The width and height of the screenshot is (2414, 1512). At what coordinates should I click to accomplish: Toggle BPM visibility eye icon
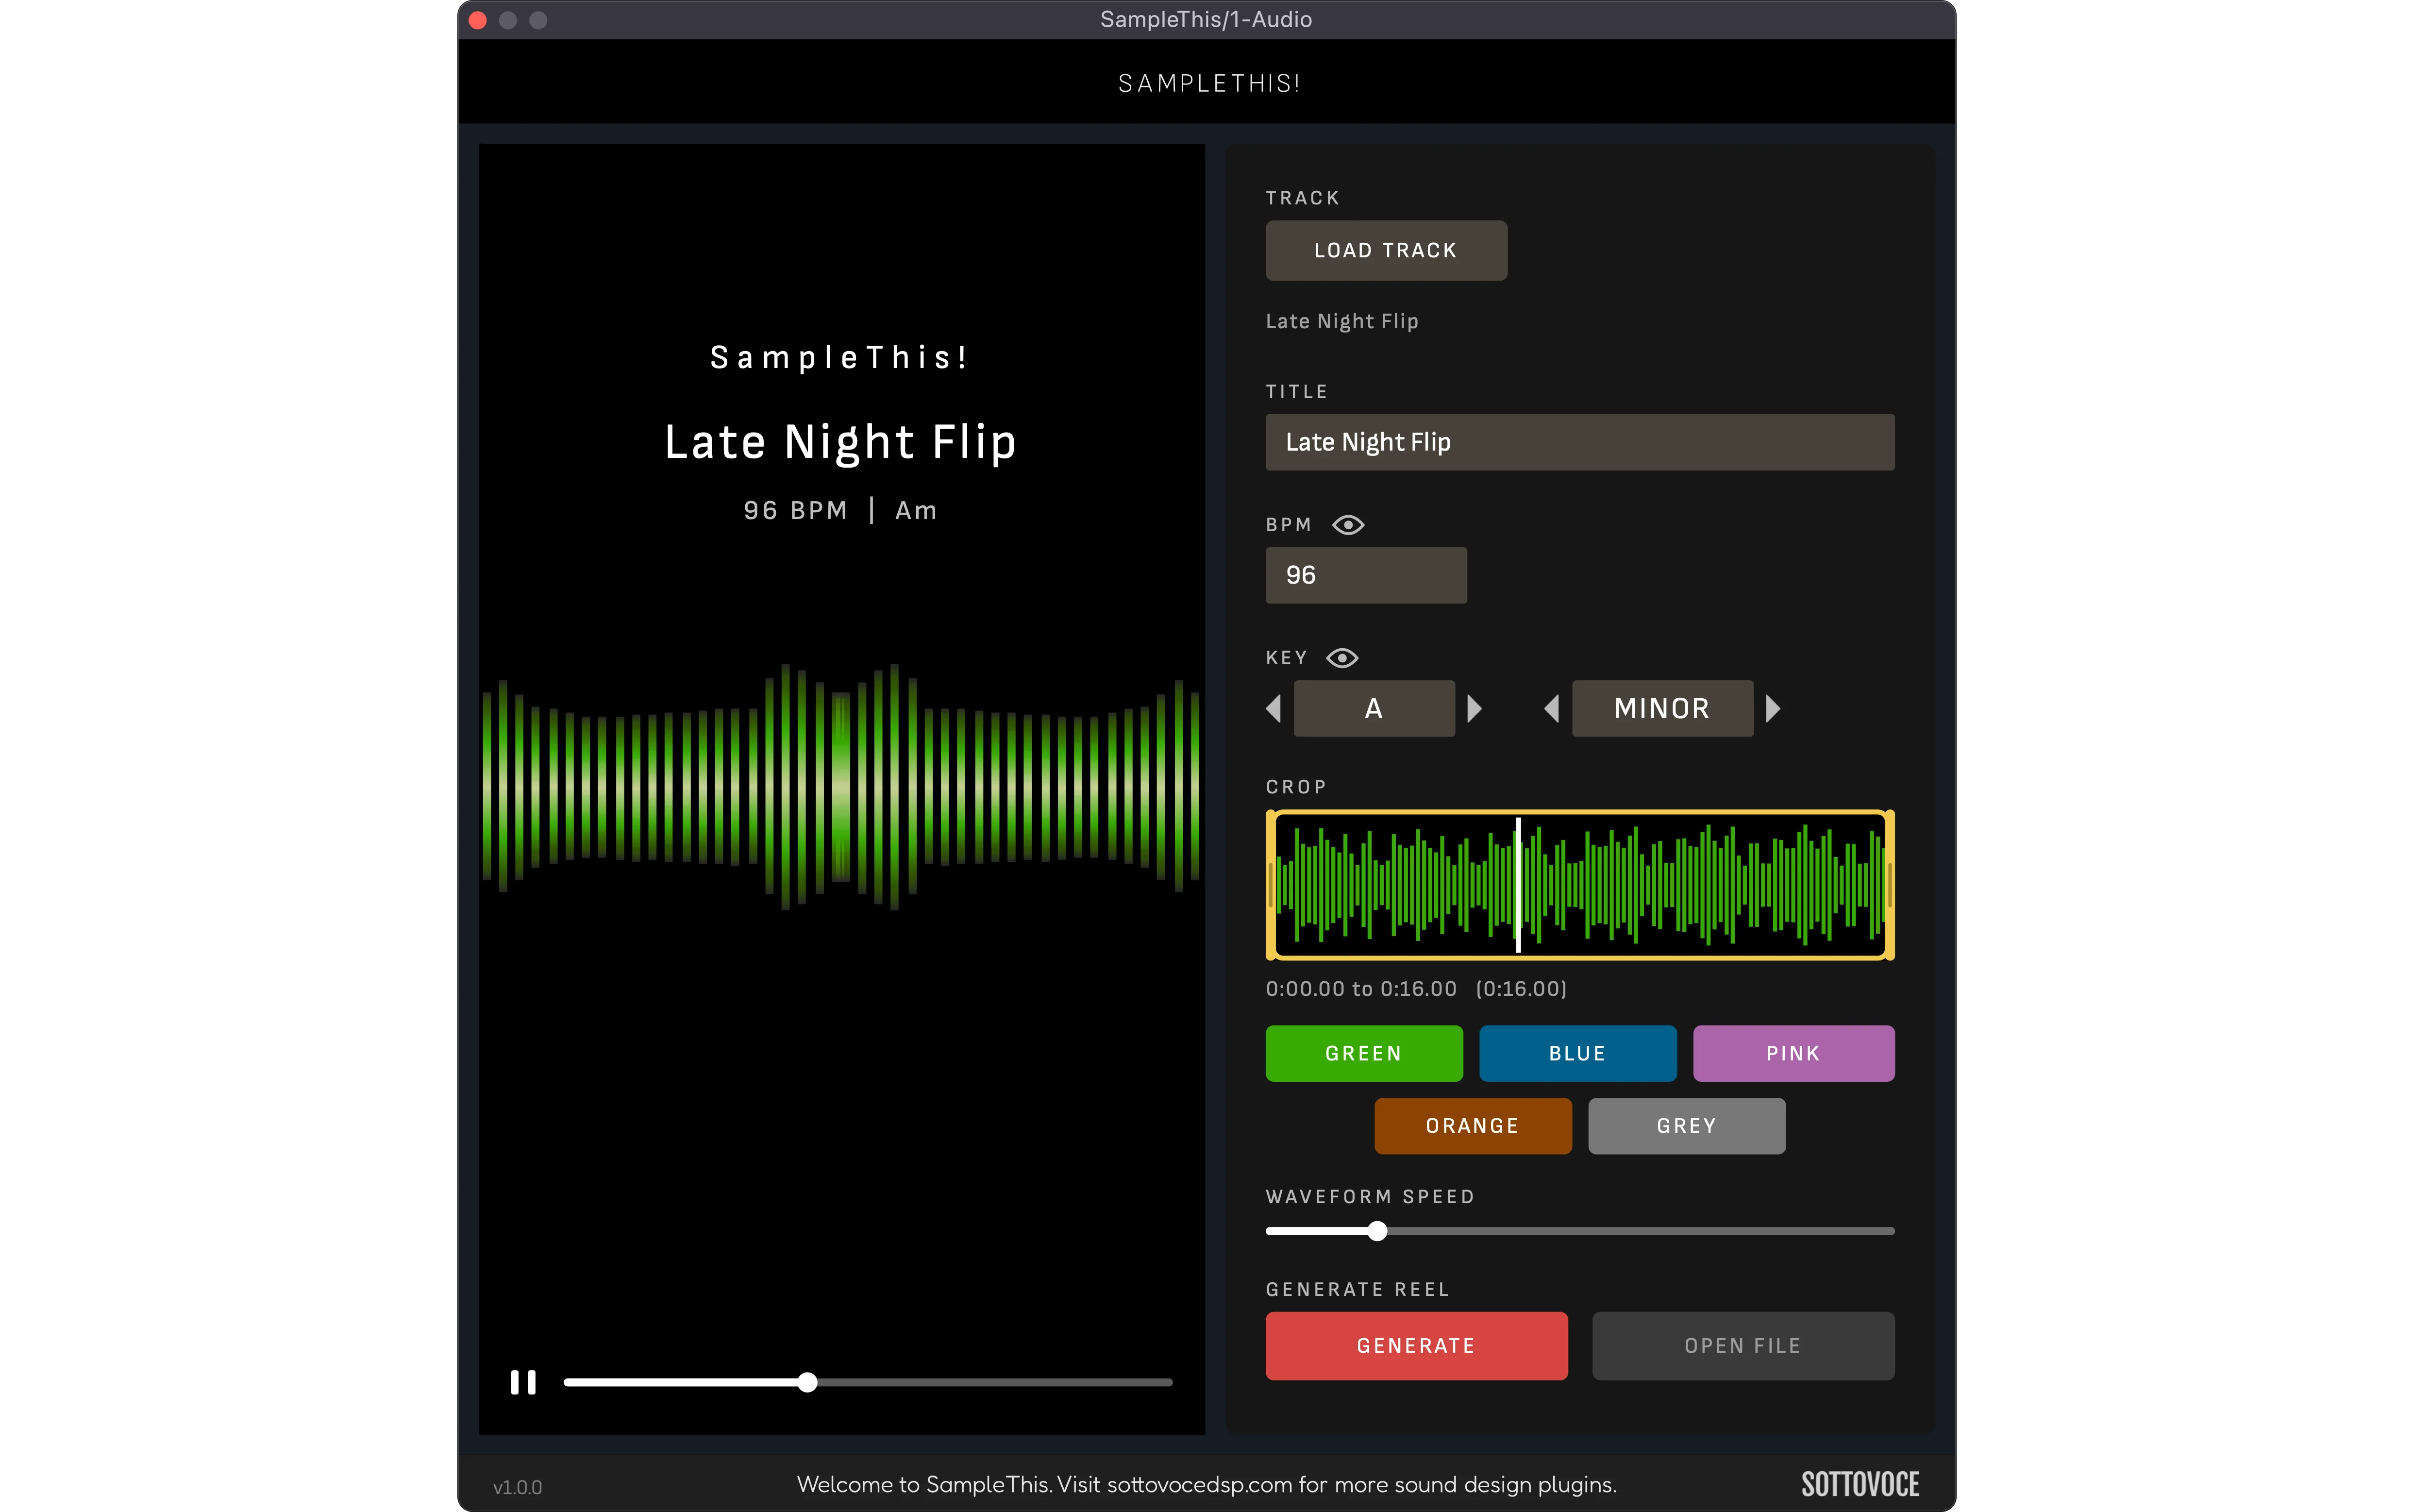[x=1348, y=525]
